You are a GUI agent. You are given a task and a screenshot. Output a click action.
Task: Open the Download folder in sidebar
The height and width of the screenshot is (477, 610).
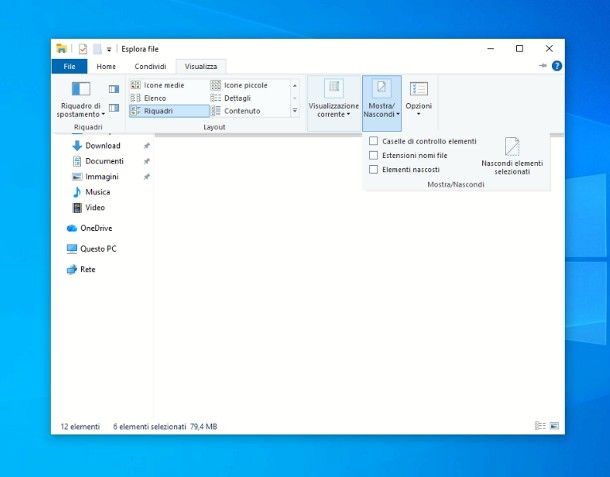pos(96,146)
